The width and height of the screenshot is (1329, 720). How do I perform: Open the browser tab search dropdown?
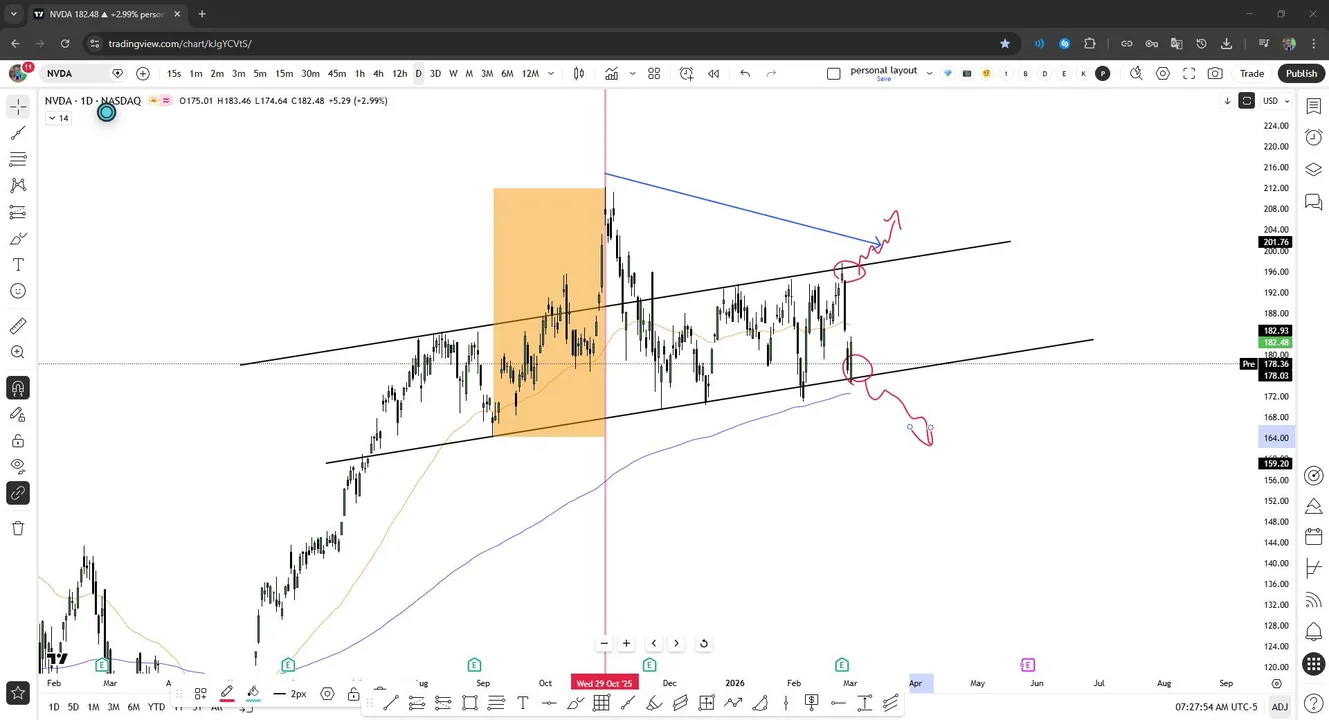click(x=13, y=14)
